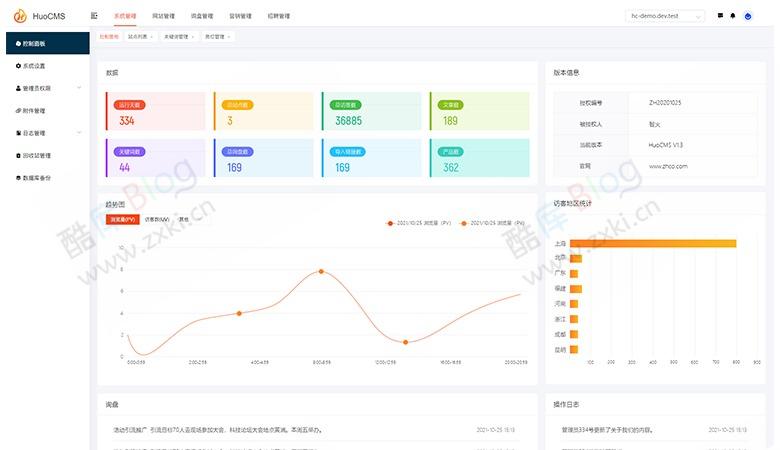Screen dimensions: 780x450
Task: Close the 岗位管理 page tab
Action: point(228,37)
